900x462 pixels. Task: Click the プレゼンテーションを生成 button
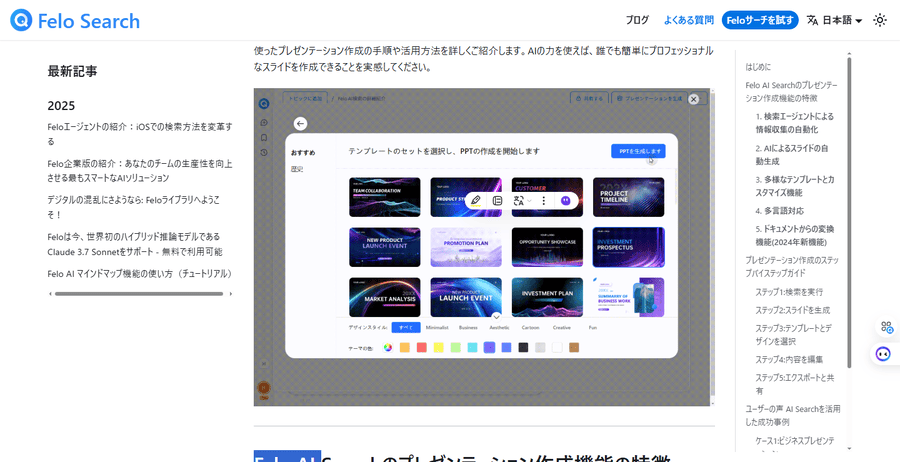(649, 98)
